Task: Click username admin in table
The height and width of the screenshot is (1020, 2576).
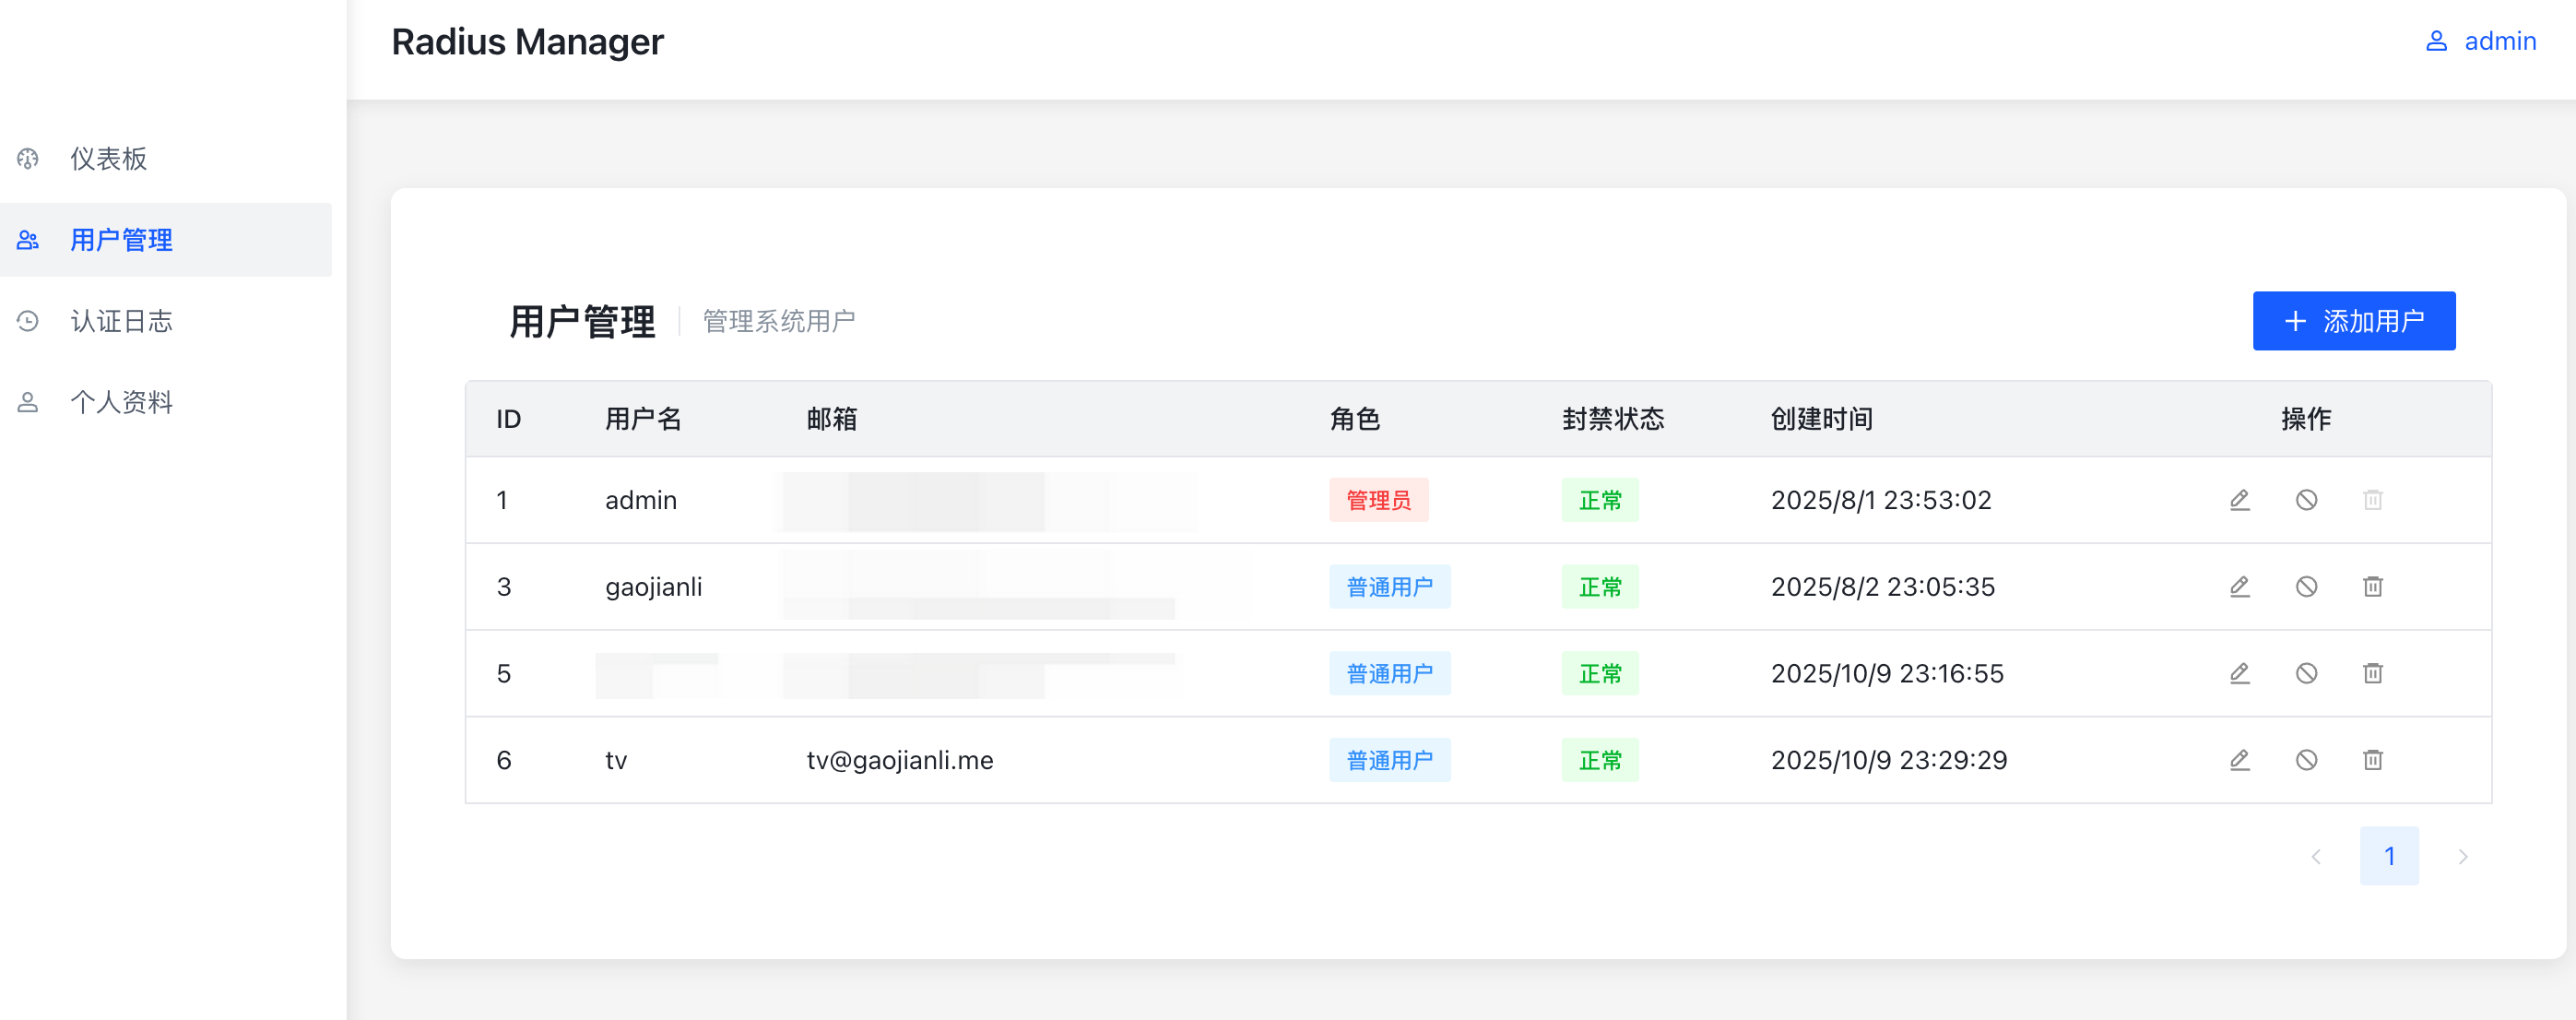Action: click(641, 500)
